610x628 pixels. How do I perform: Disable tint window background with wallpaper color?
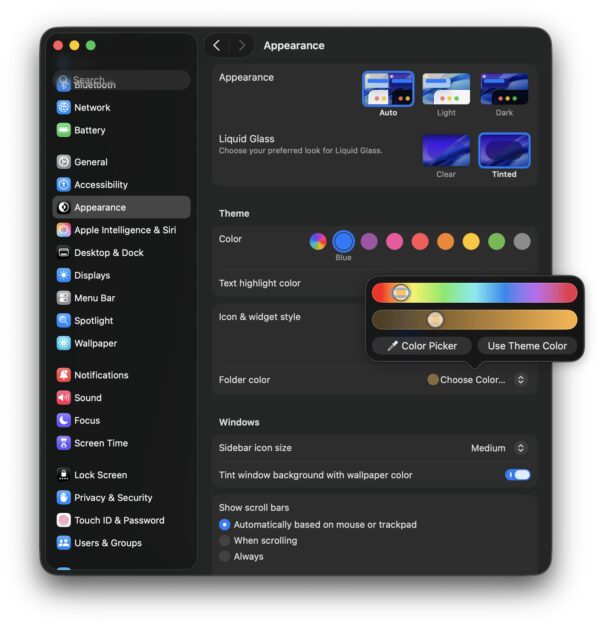pos(518,475)
